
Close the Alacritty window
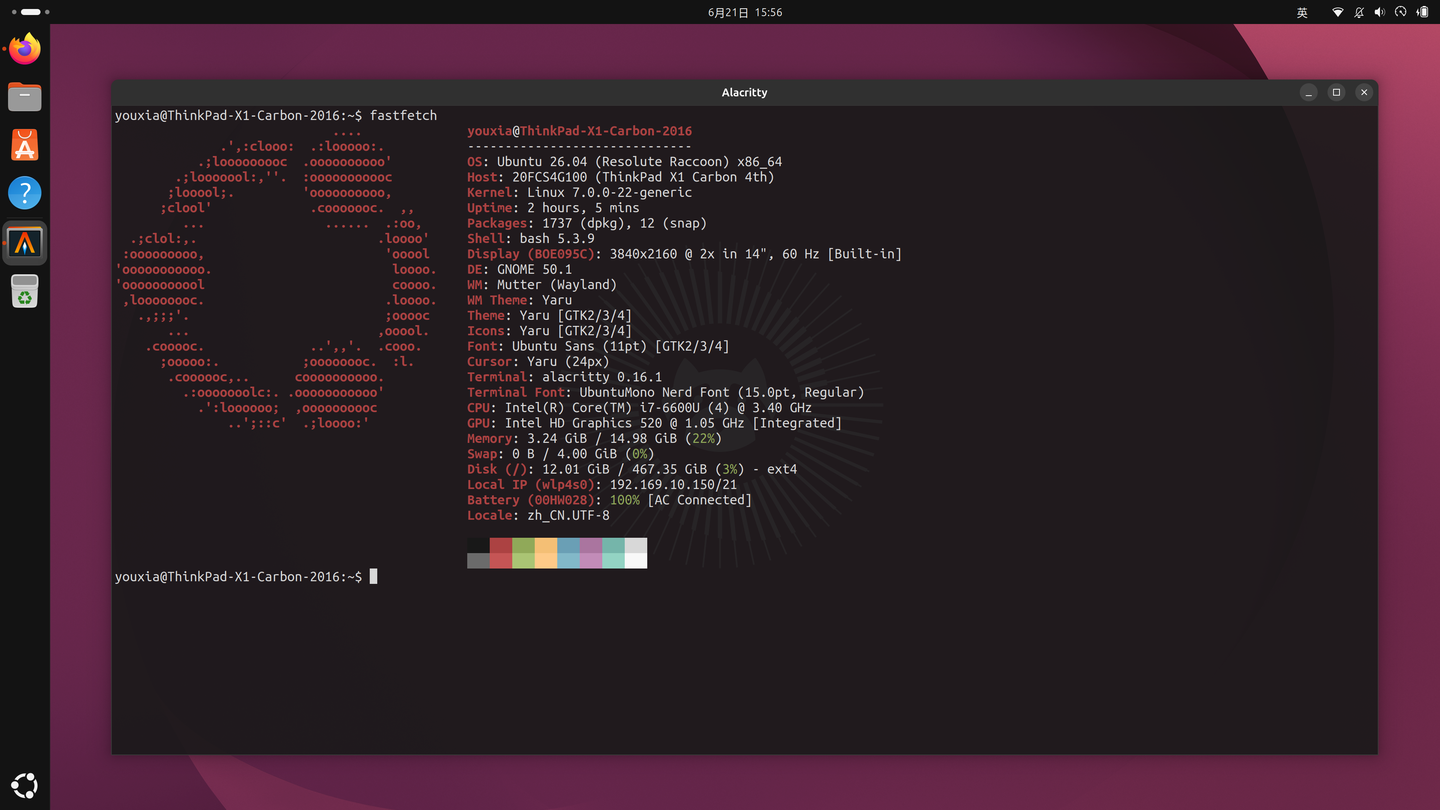pos(1364,92)
